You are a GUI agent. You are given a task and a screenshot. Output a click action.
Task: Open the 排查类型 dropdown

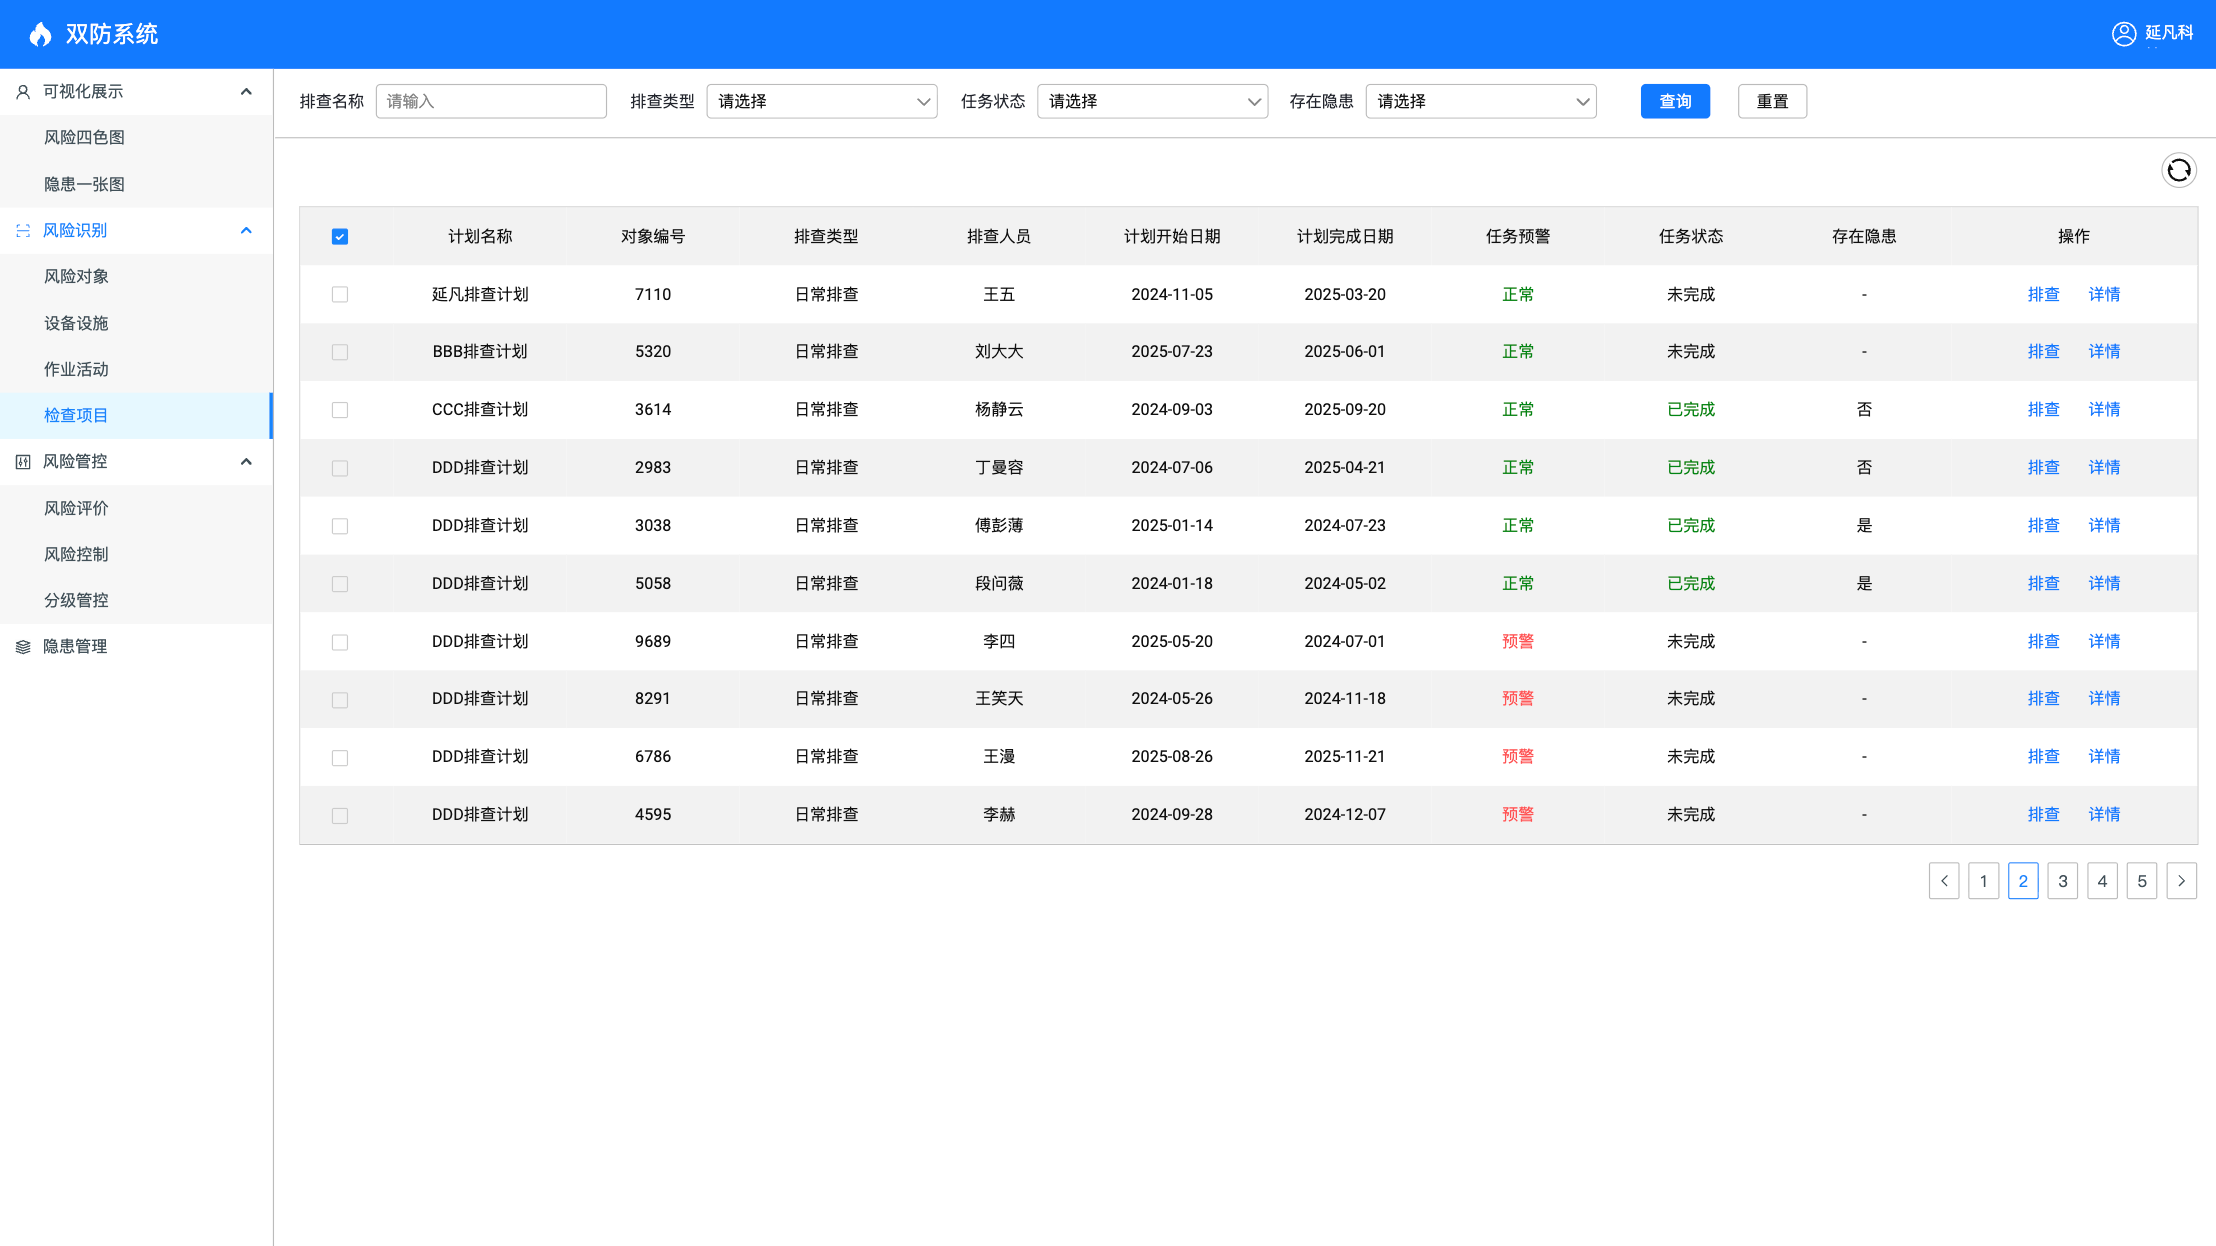coord(821,102)
